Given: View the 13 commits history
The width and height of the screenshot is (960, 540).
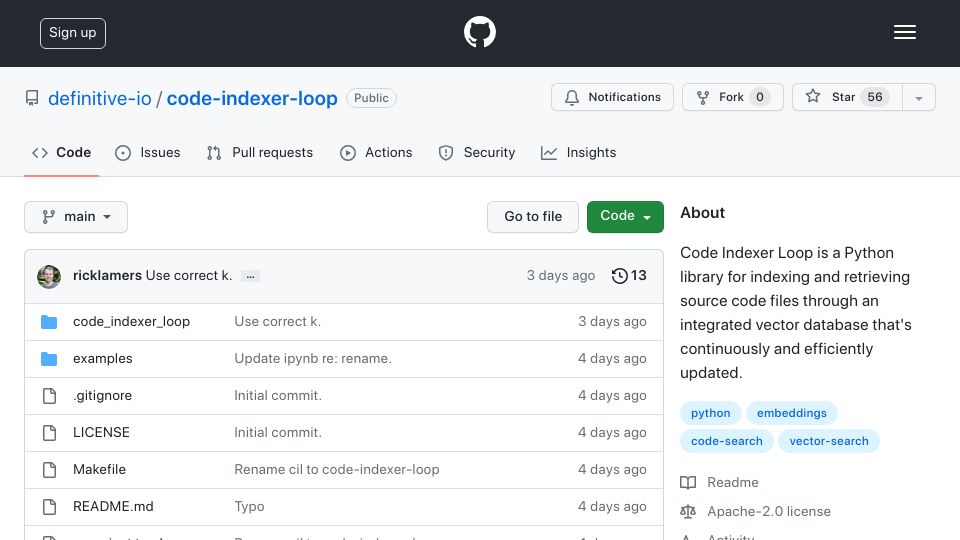Looking at the screenshot, I should 629,276.
